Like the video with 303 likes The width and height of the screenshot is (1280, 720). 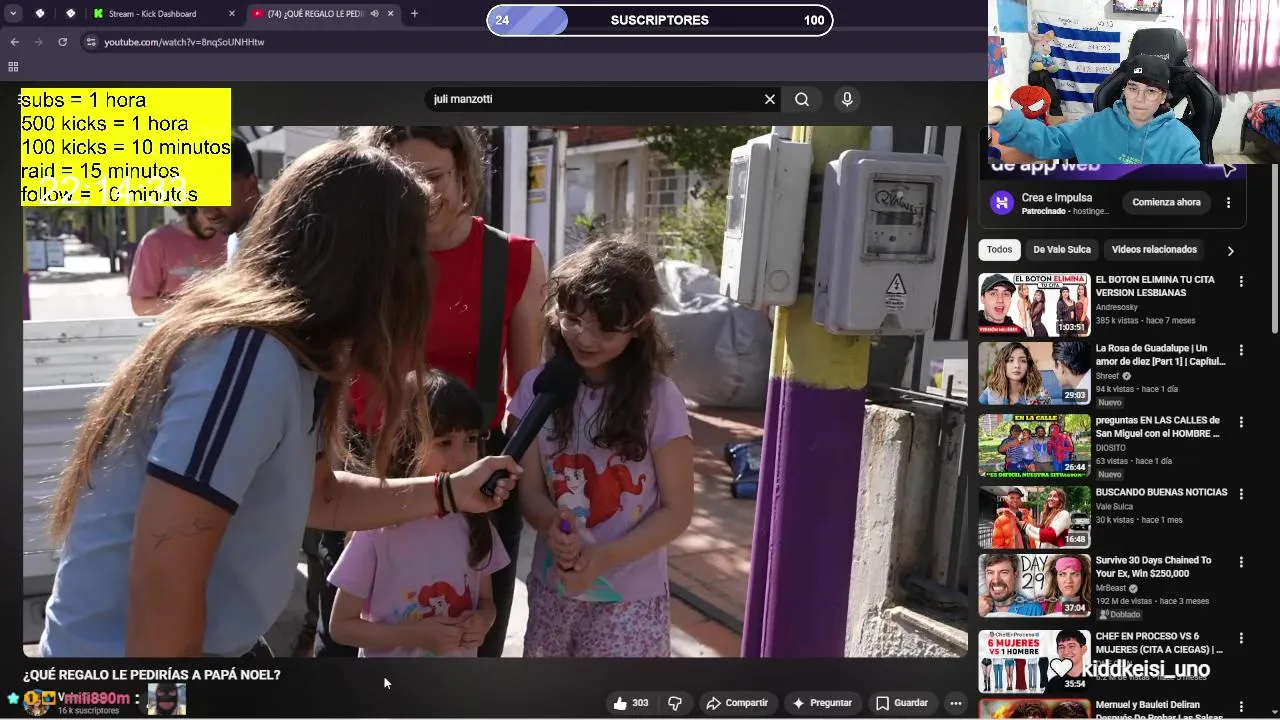click(631, 703)
